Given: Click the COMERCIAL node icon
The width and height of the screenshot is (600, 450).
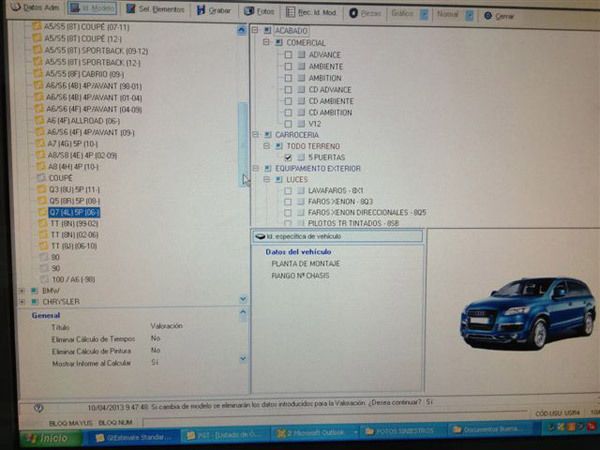Looking at the screenshot, I should tap(279, 42).
